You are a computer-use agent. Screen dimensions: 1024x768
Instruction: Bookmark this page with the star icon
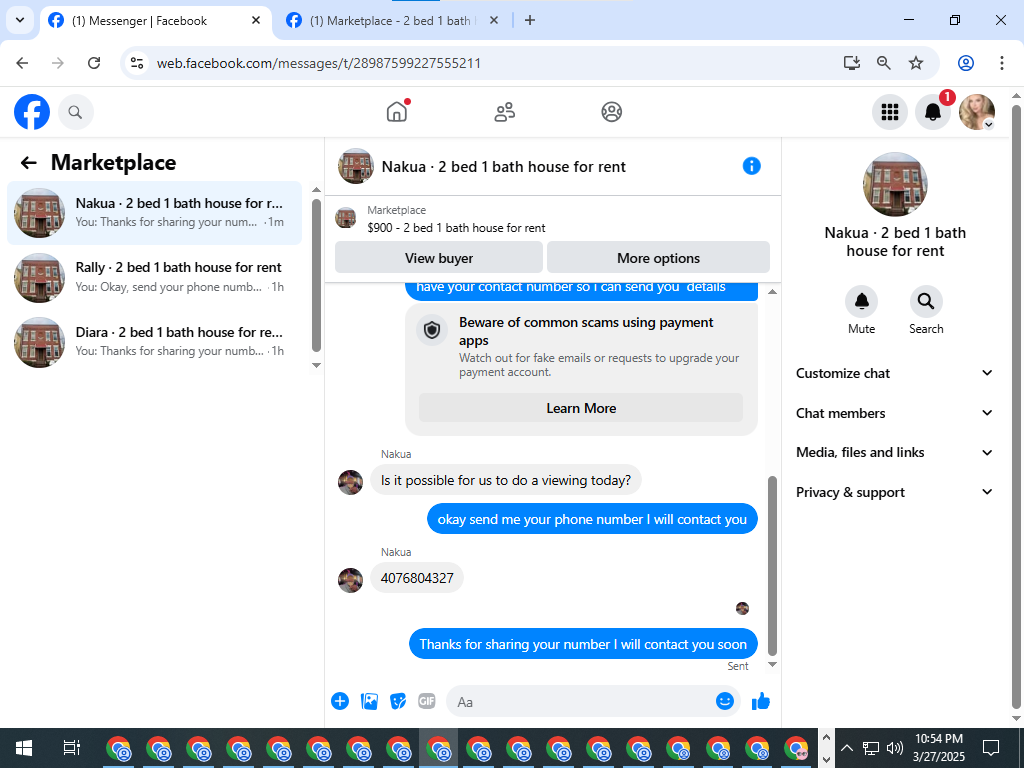coord(916,63)
